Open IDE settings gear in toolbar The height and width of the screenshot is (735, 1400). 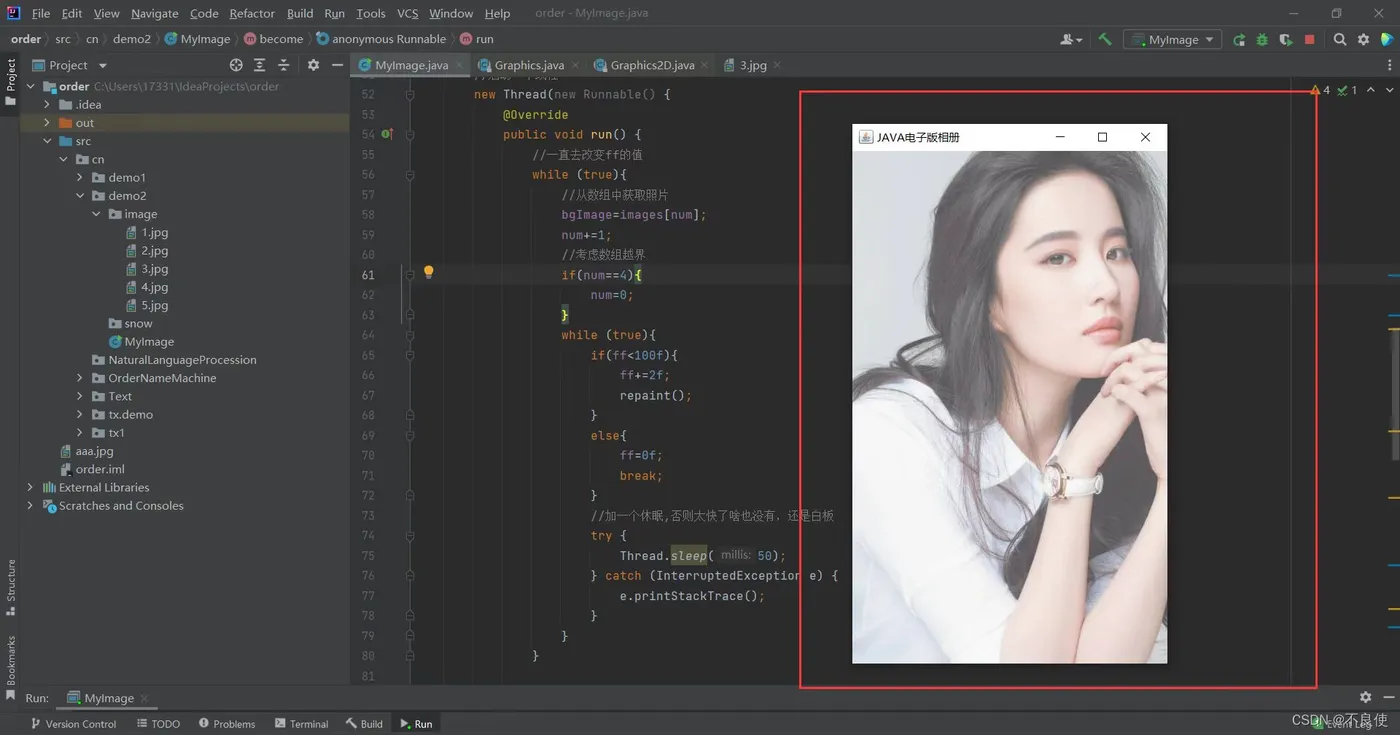coord(1364,39)
